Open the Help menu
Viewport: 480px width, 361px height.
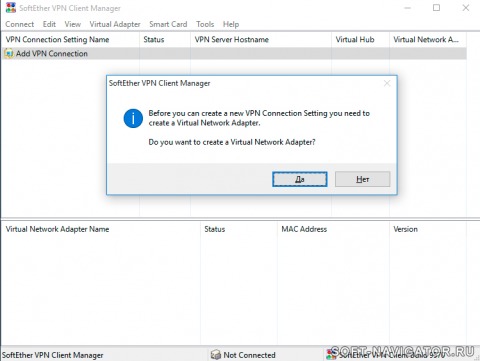pos(231,24)
